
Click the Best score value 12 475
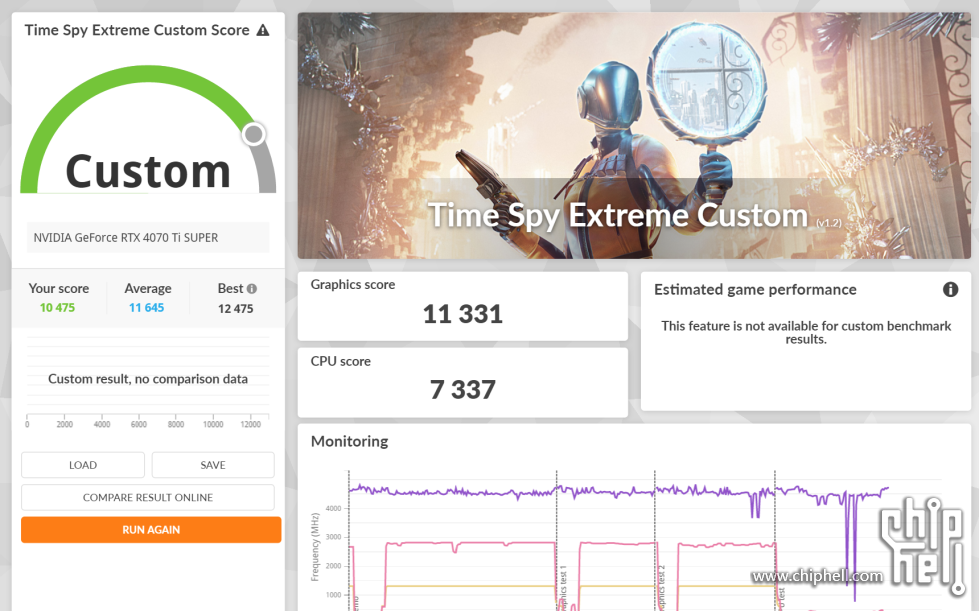(x=235, y=308)
